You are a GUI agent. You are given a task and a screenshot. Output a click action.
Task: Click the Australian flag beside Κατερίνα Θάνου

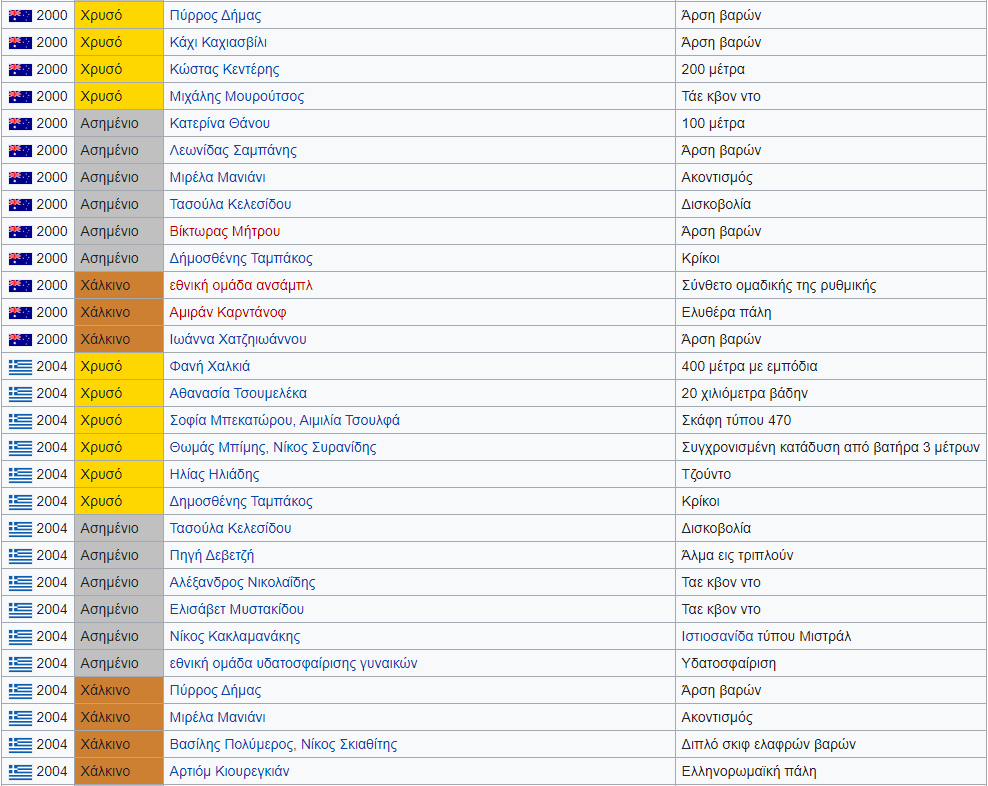(x=20, y=124)
